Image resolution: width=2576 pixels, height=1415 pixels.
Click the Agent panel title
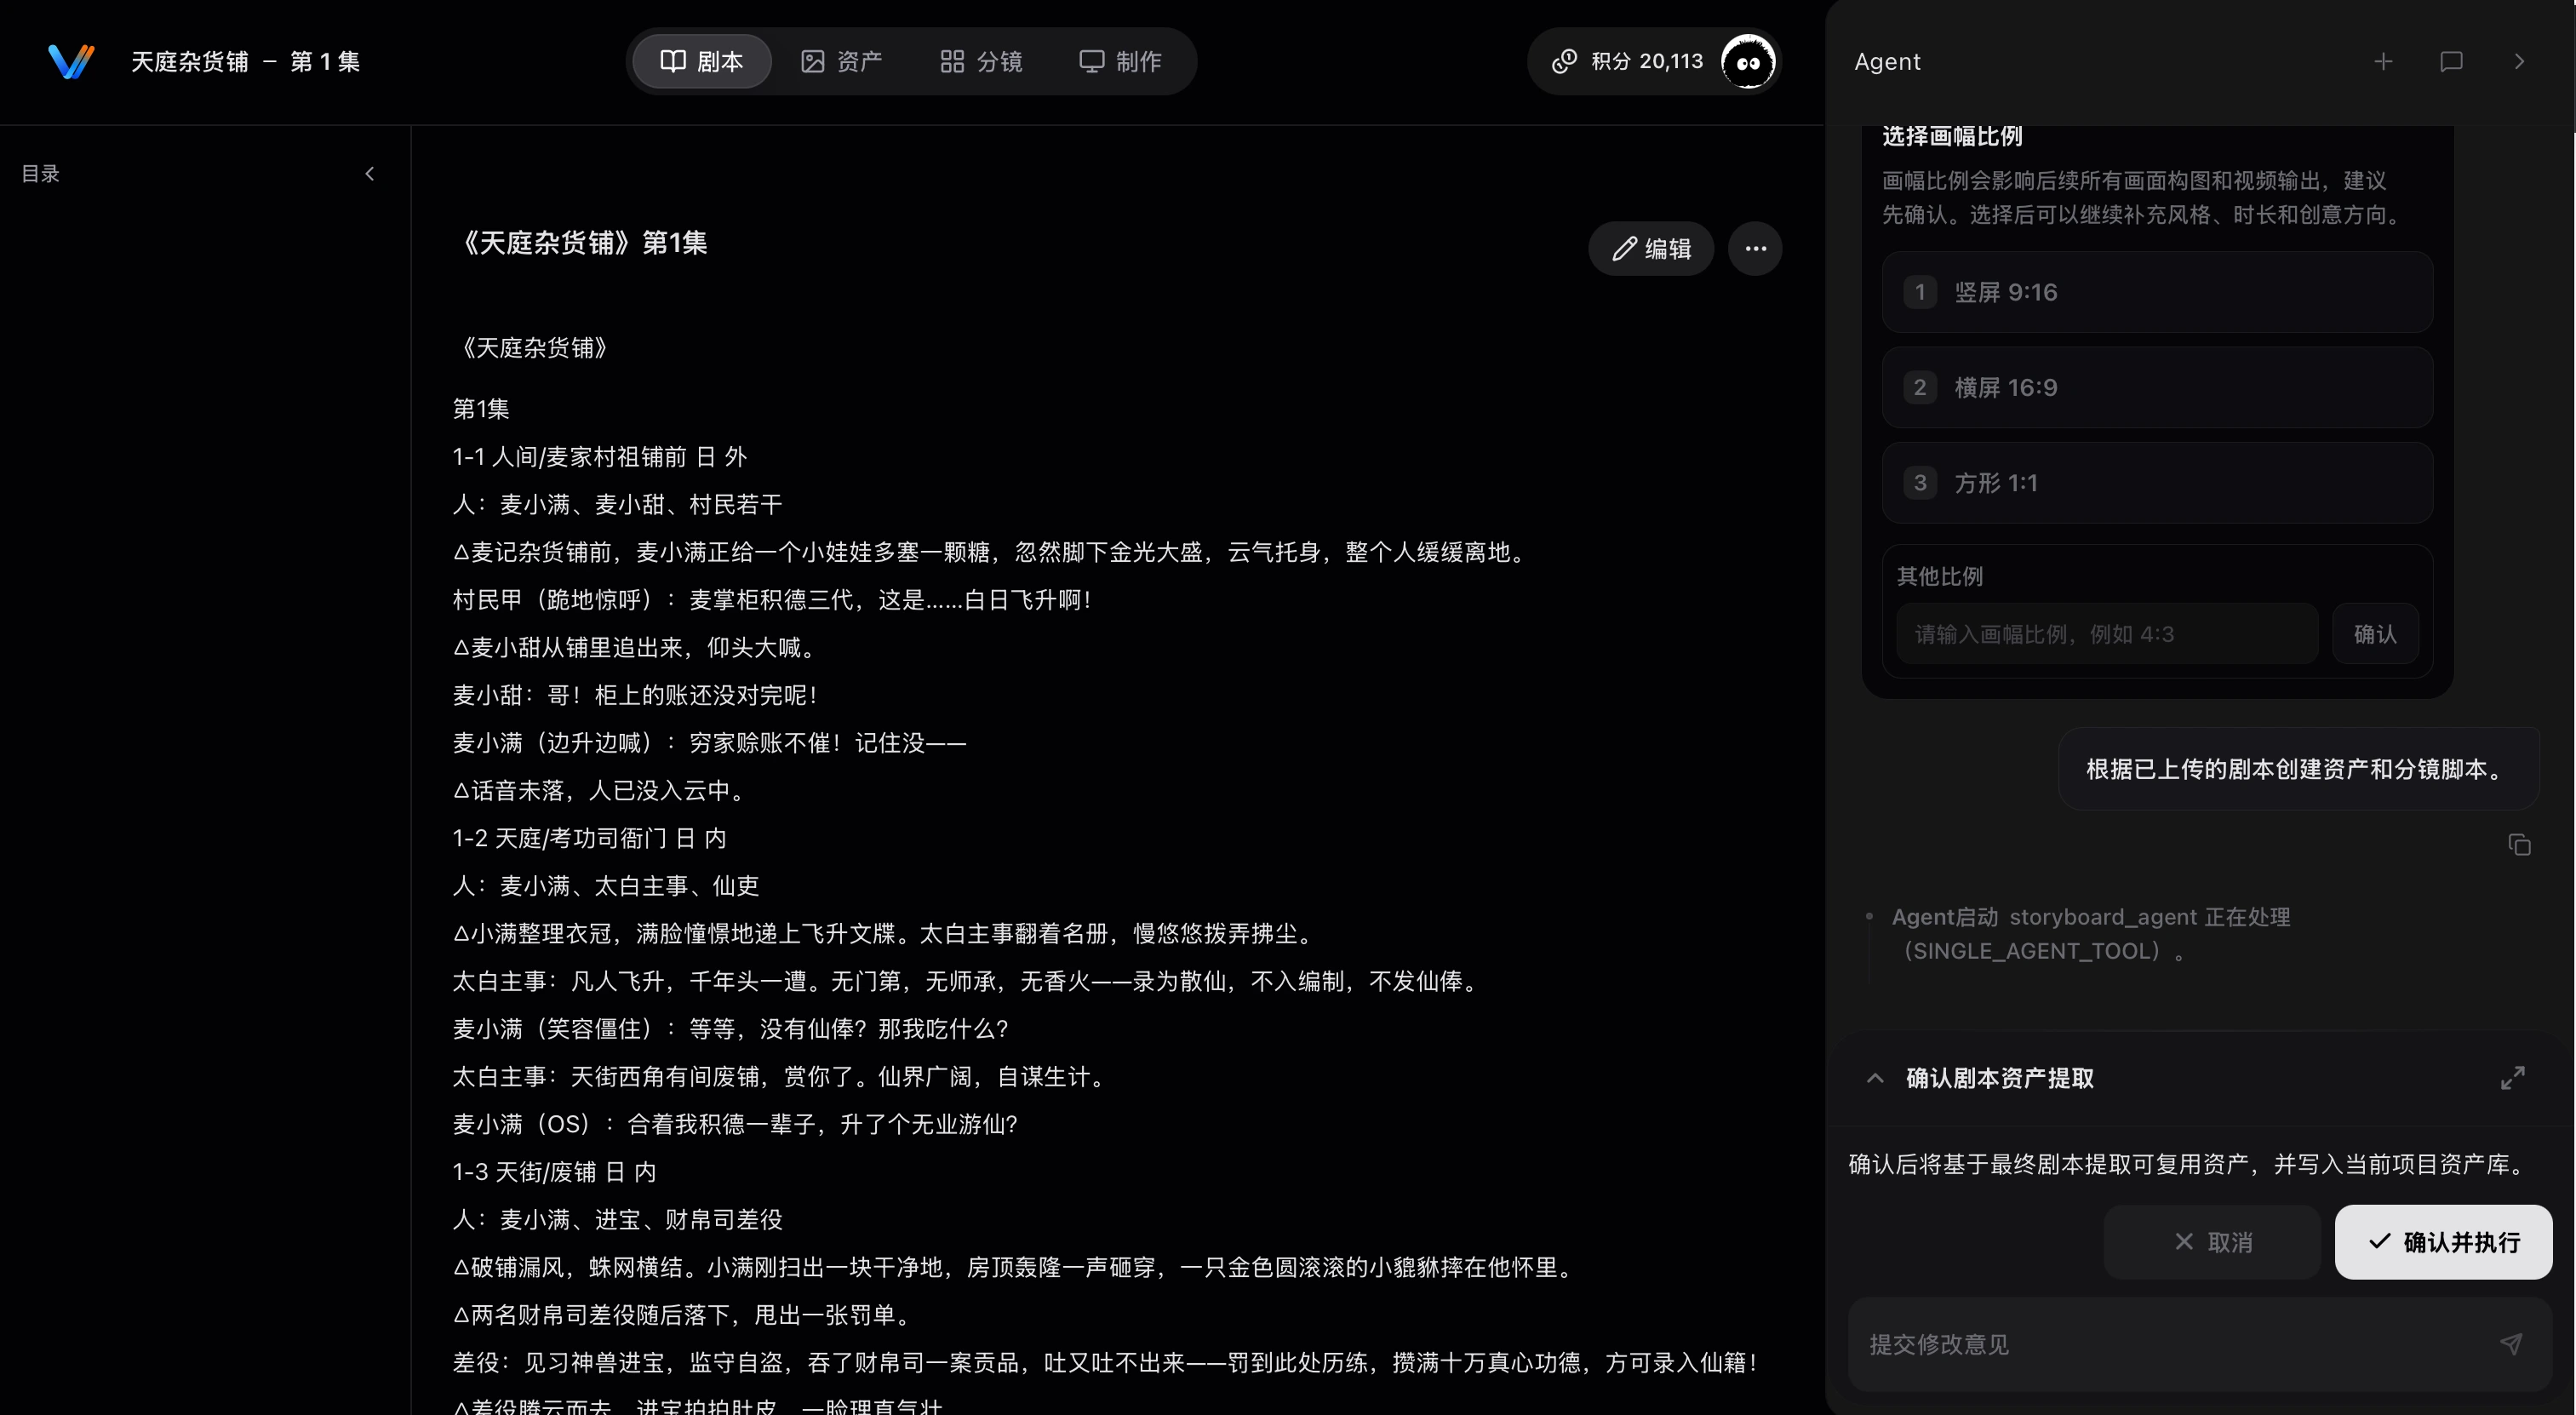click(1887, 62)
